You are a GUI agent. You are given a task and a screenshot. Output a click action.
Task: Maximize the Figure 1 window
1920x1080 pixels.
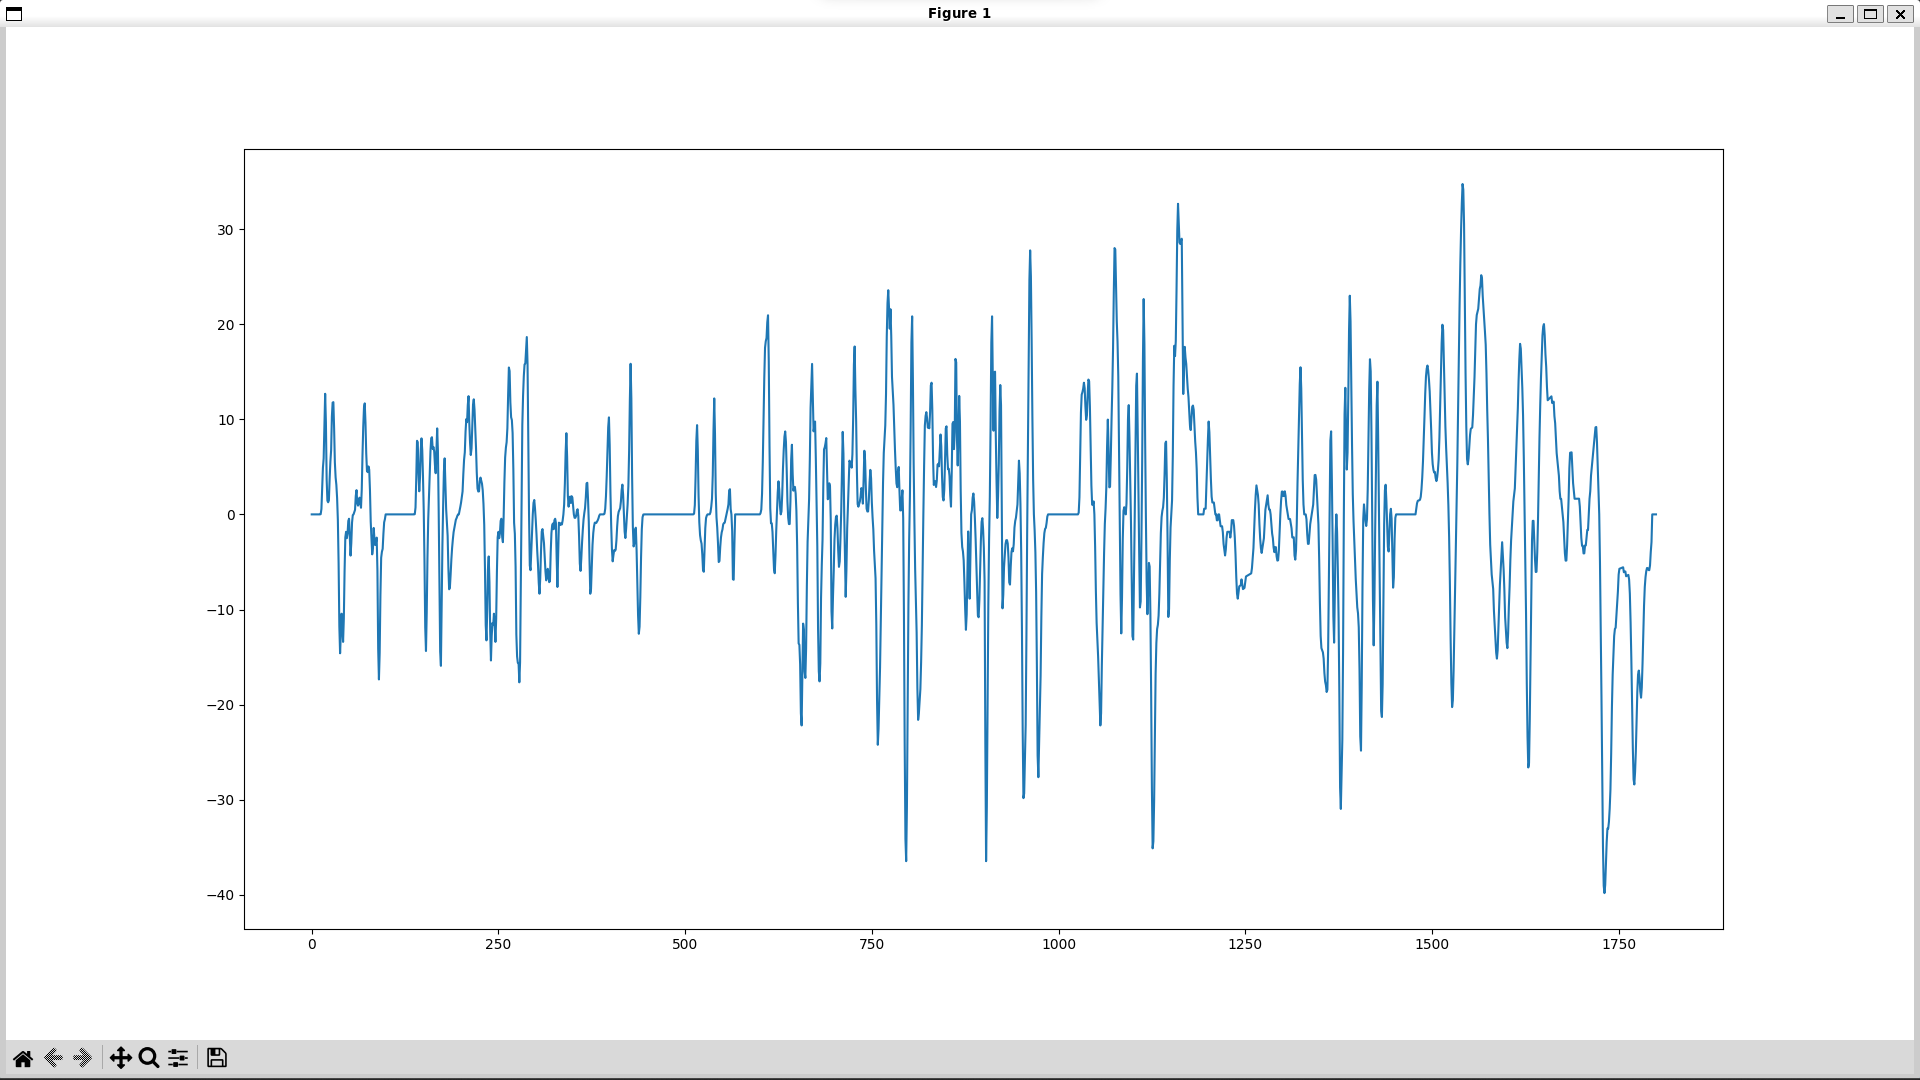pyautogui.click(x=1870, y=14)
